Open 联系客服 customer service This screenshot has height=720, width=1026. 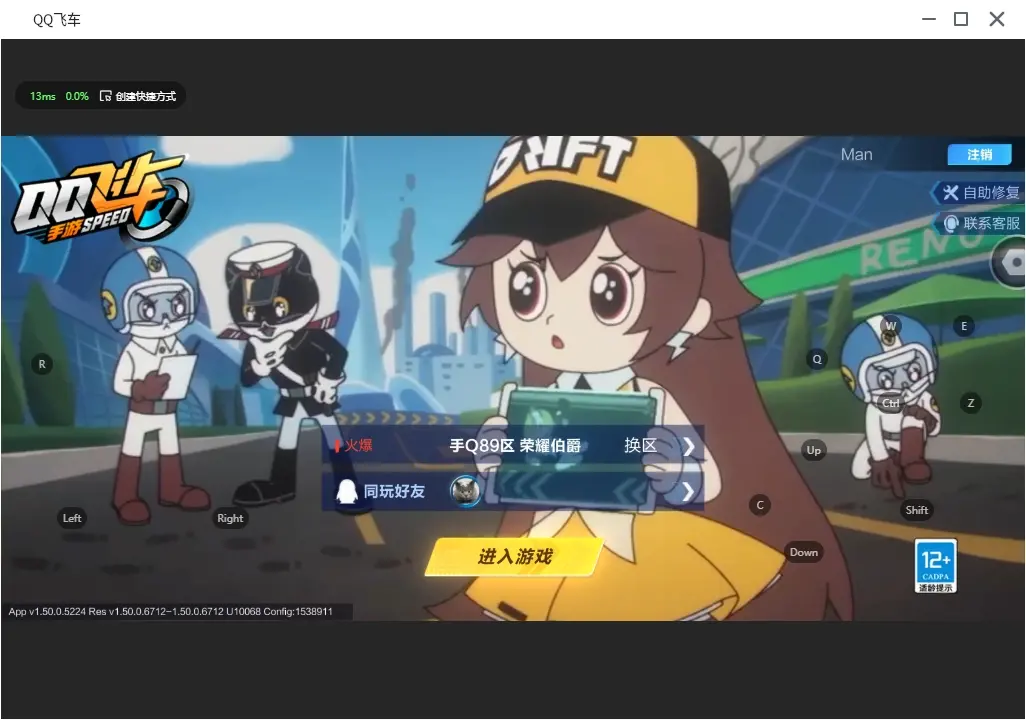980,224
